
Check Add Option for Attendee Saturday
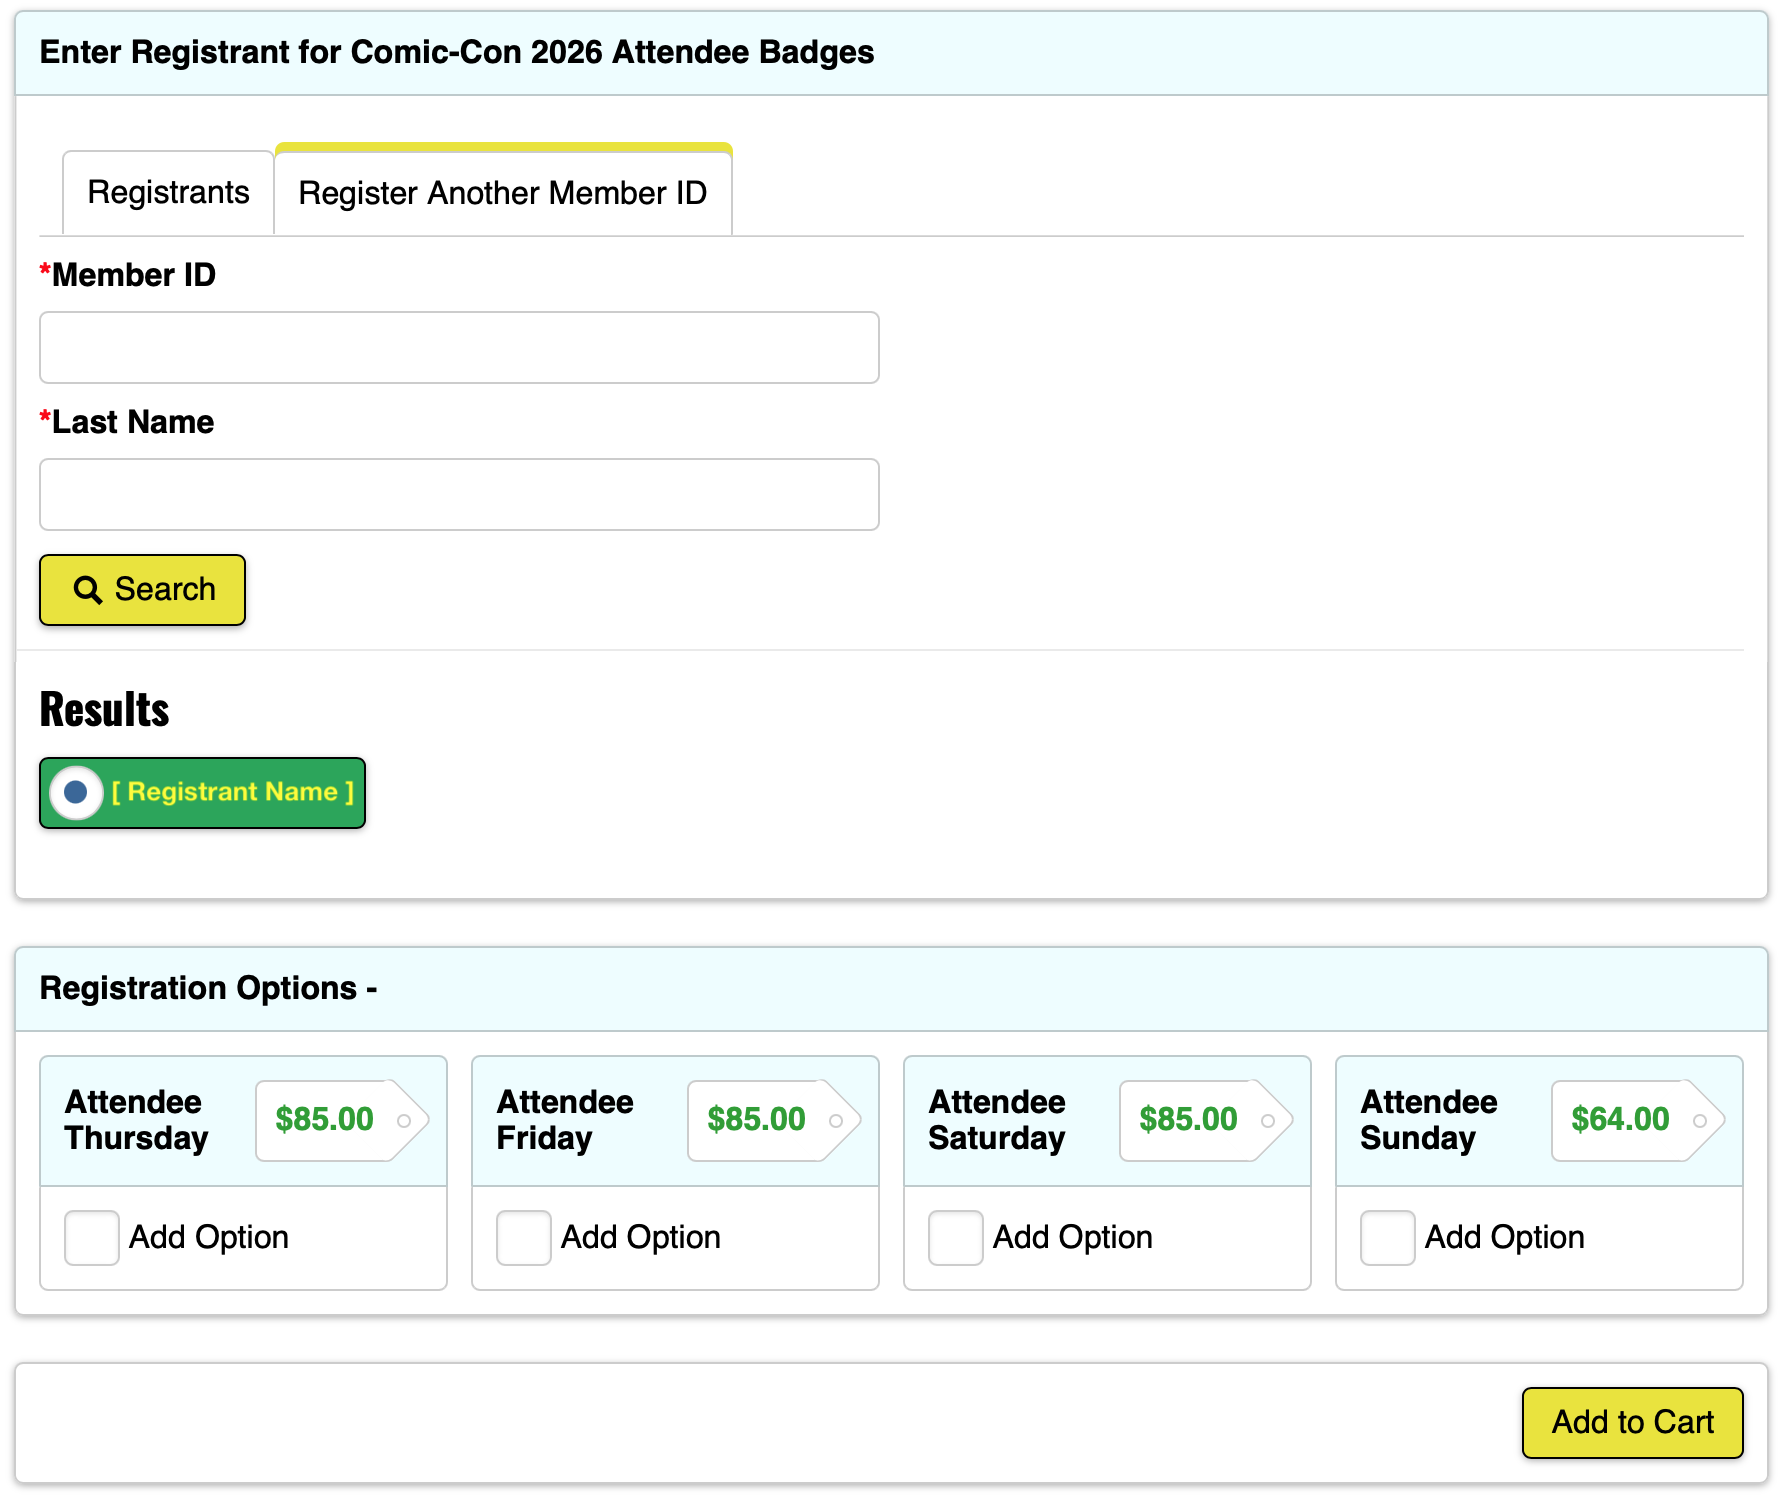tap(956, 1238)
